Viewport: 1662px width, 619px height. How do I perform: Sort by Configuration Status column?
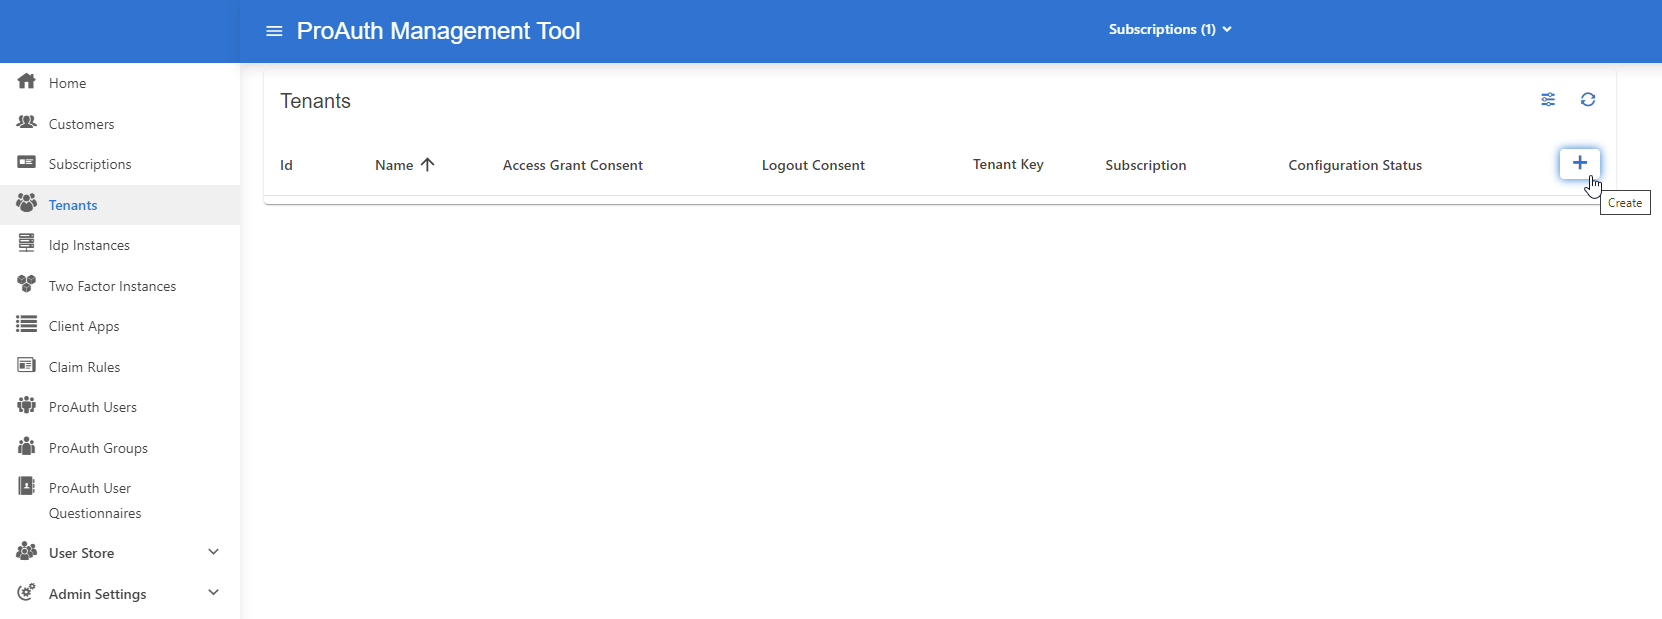tap(1355, 165)
